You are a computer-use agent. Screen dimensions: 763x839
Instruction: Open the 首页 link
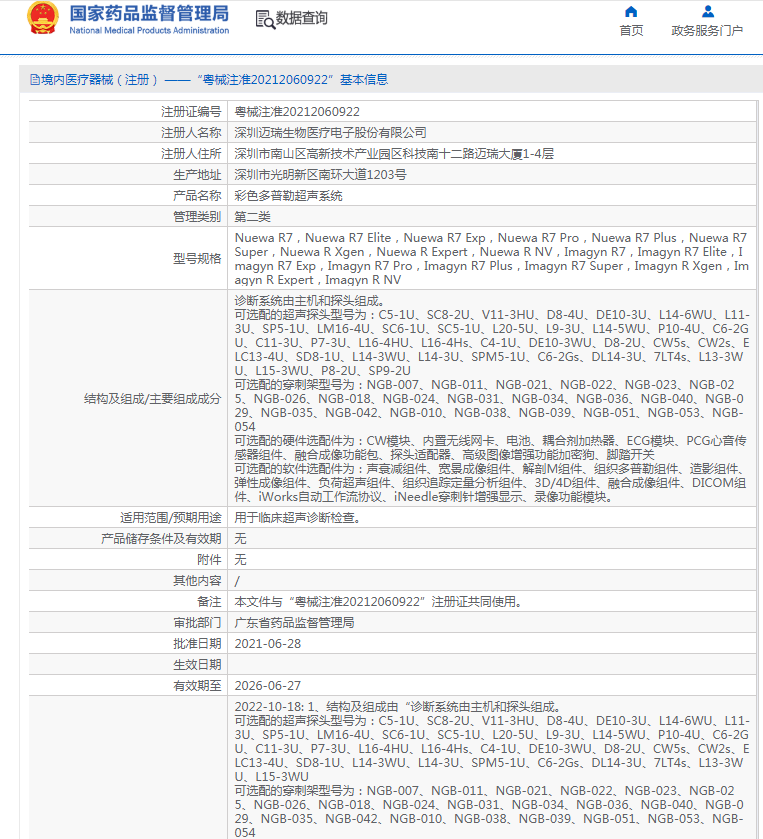pos(631,31)
